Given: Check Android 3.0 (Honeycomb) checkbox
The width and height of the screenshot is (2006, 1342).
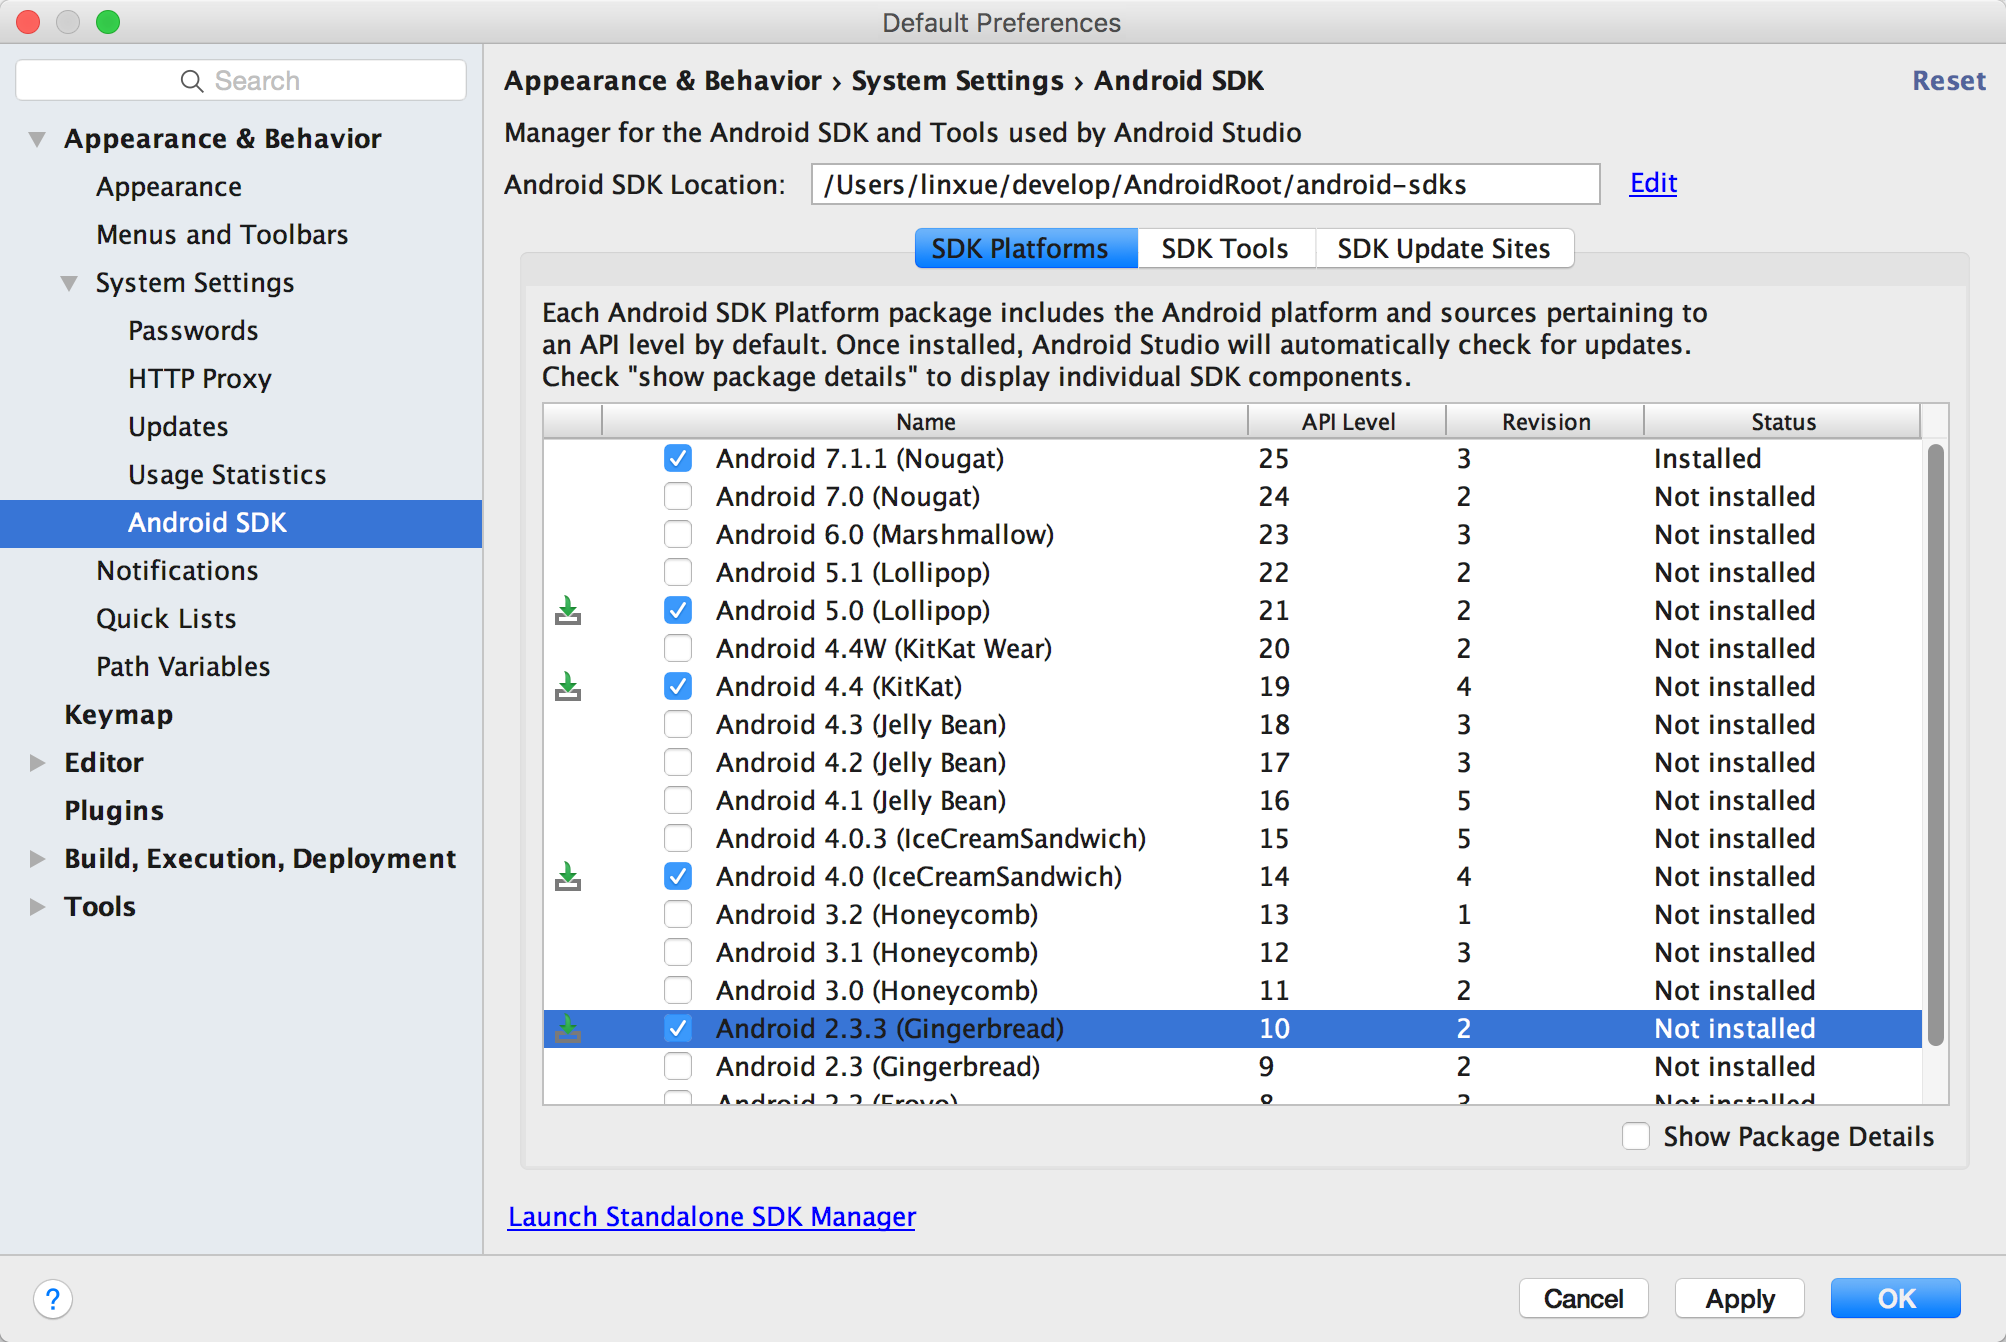Looking at the screenshot, I should tap(678, 990).
